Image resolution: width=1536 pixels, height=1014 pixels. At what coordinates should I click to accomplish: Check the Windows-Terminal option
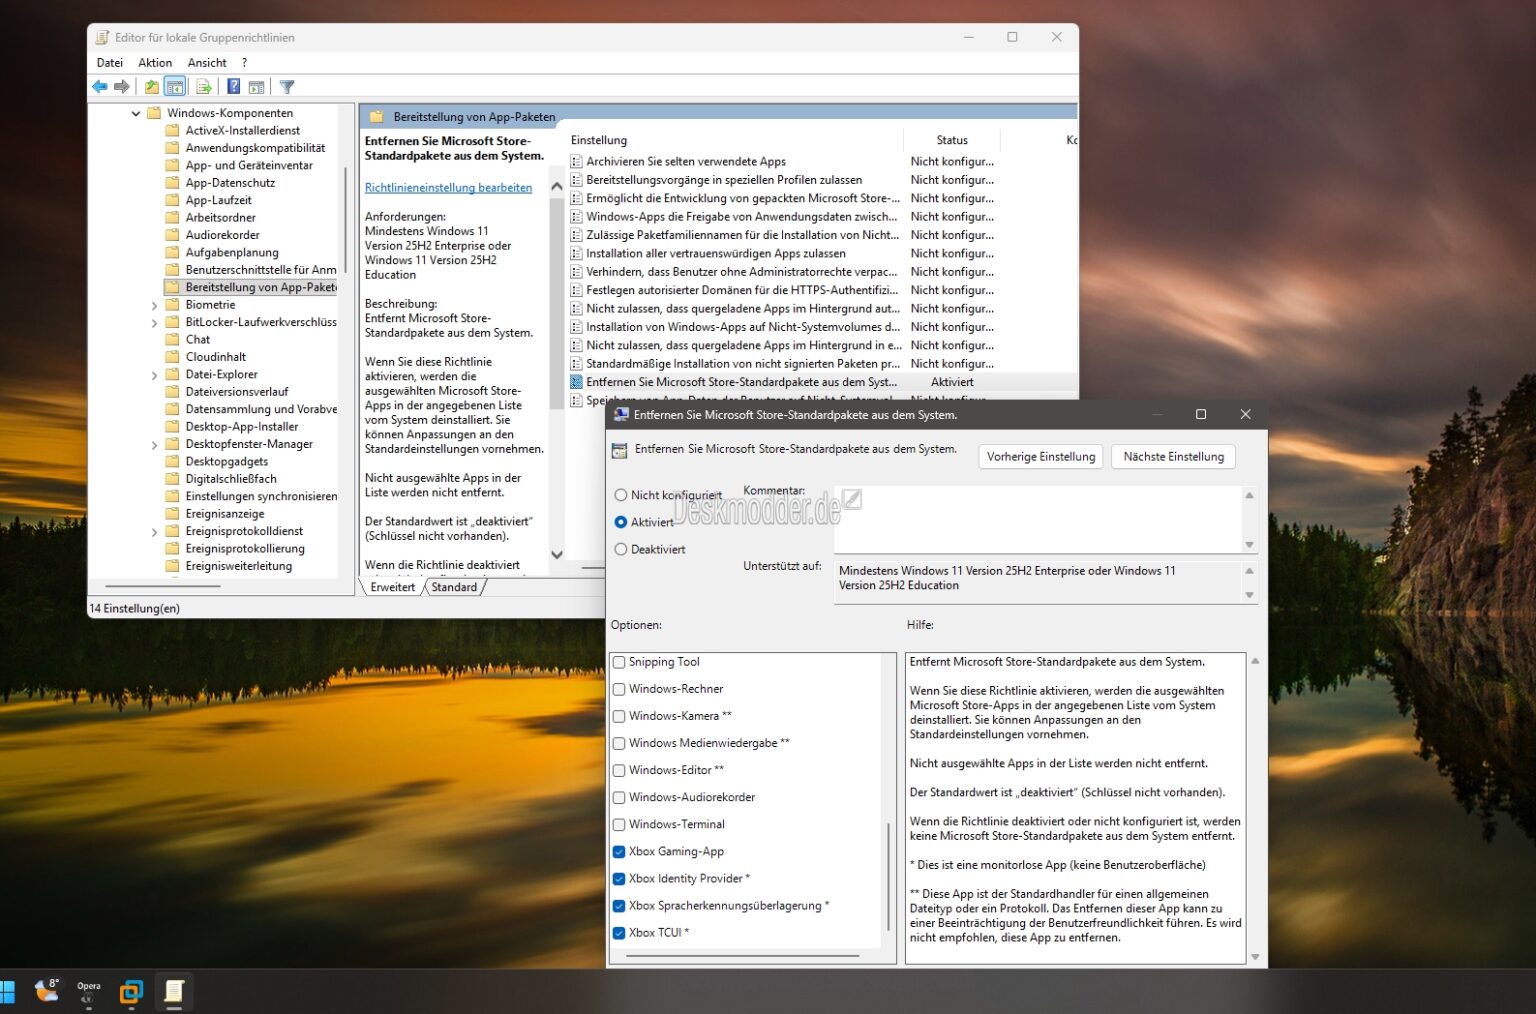(x=619, y=824)
